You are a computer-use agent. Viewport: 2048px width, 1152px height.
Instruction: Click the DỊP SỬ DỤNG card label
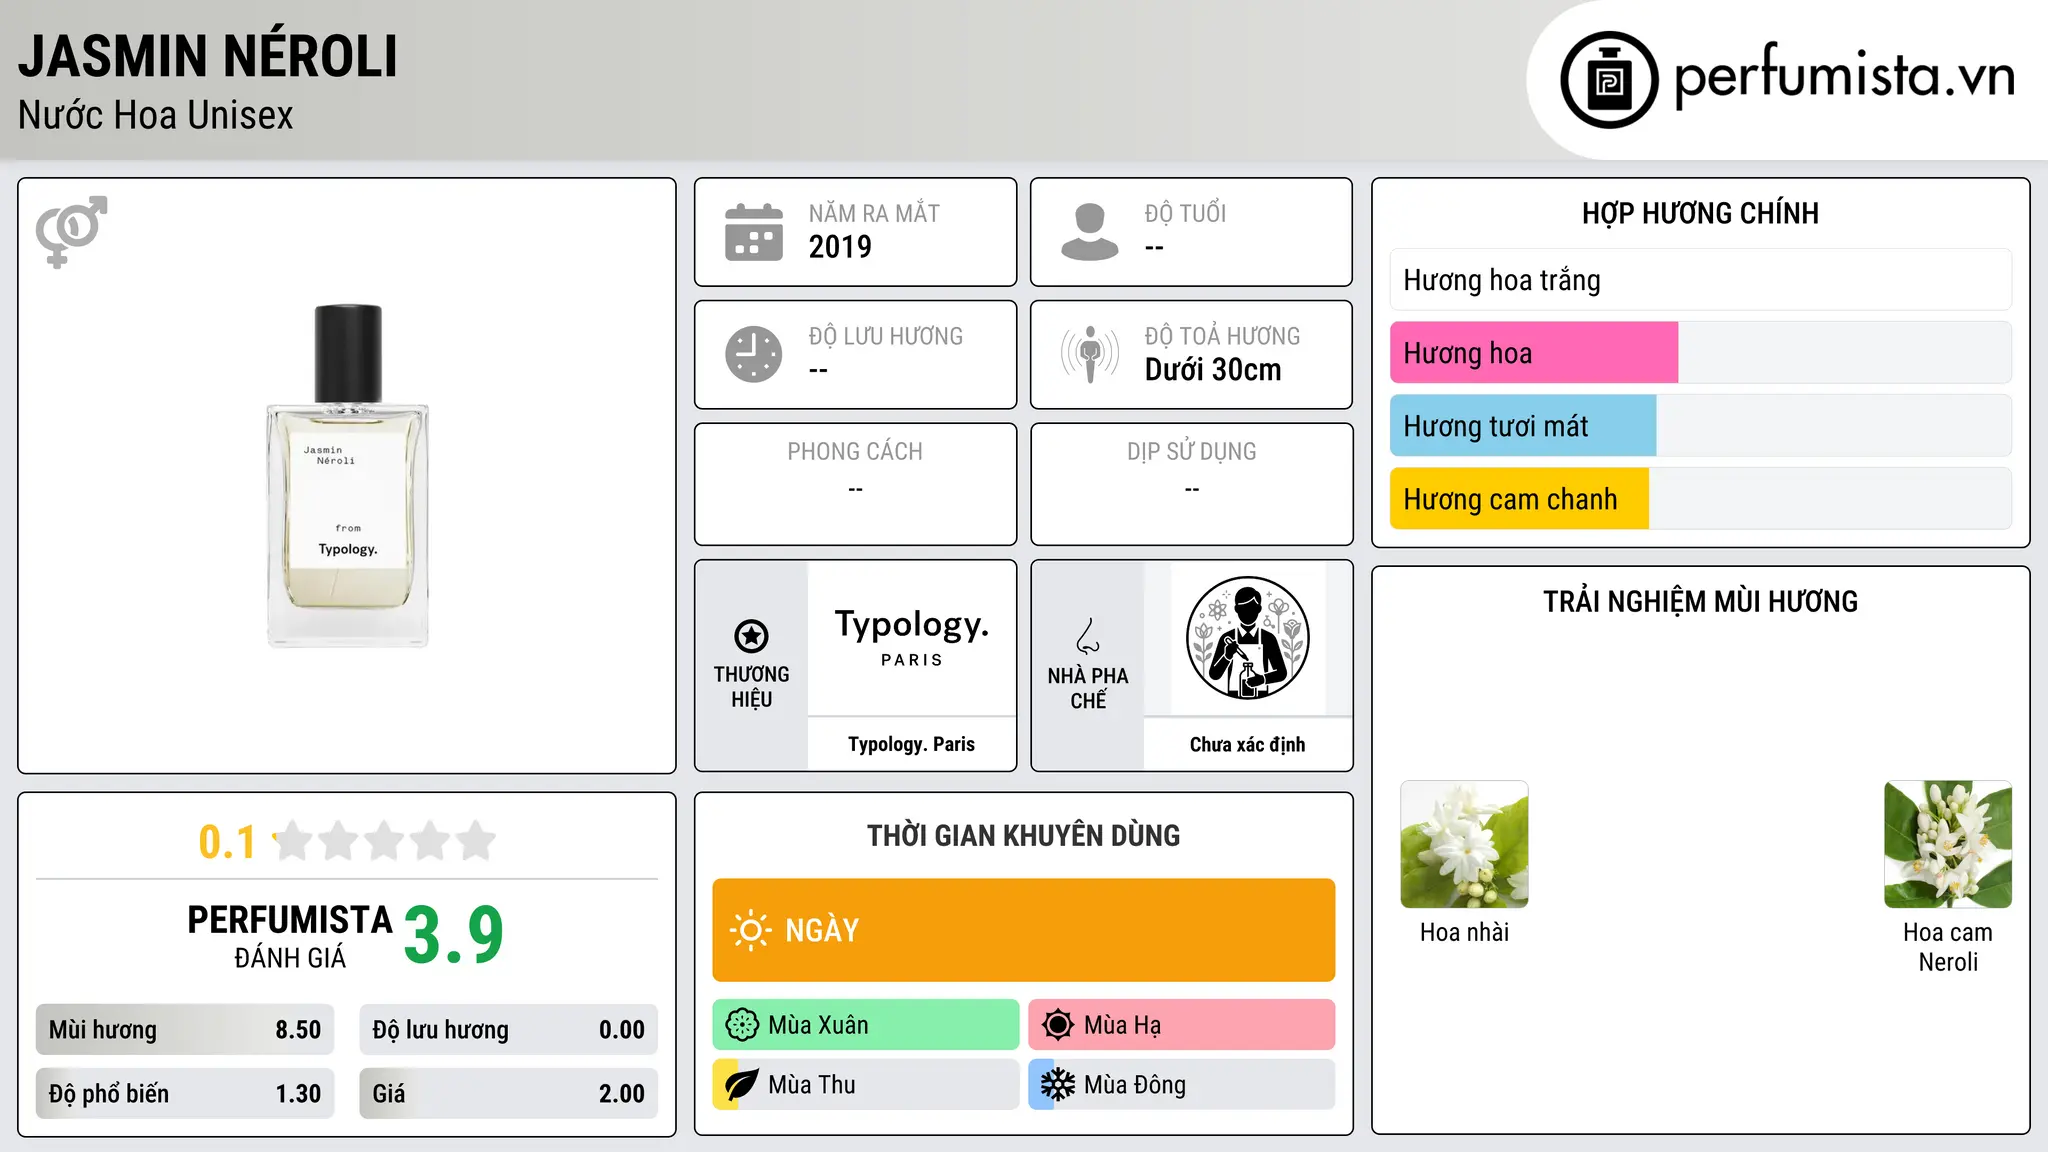pos(1191,452)
